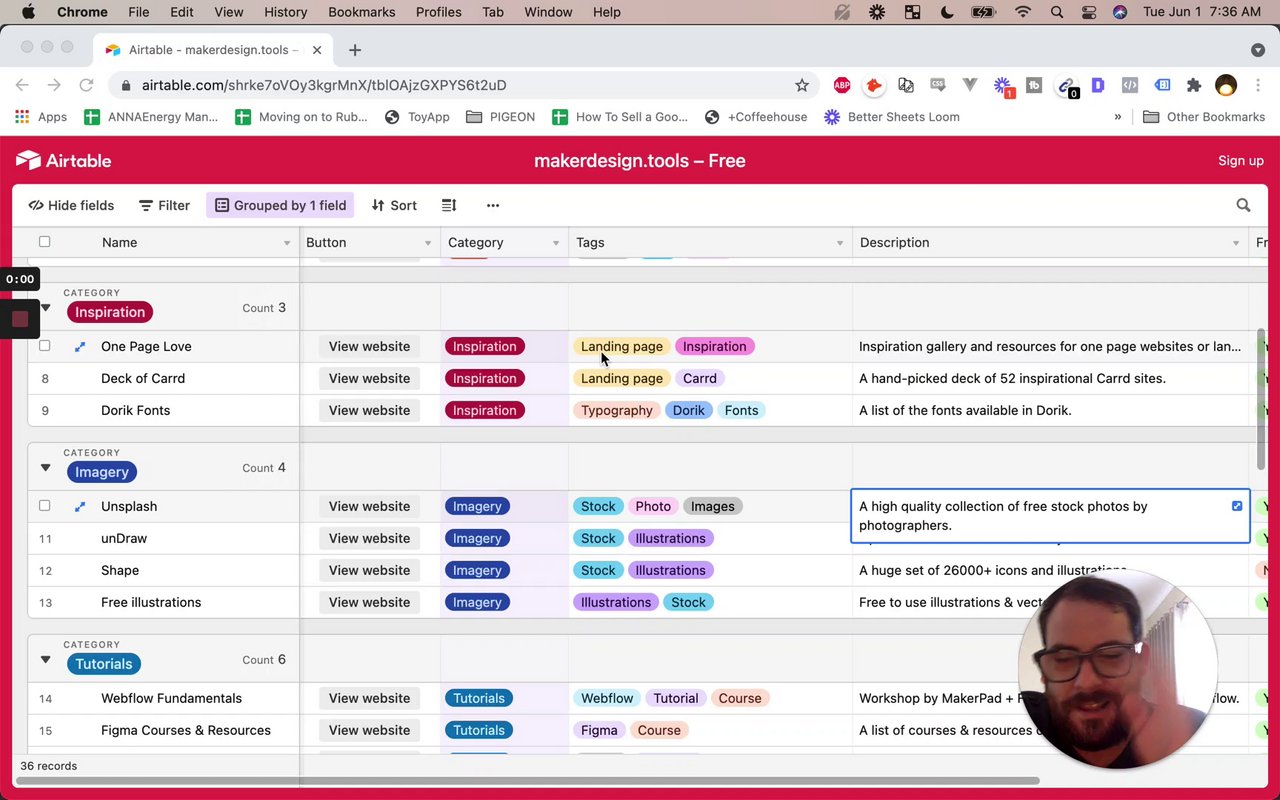Viewport: 1280px width, 800px height.
Task: Open the Description column dropdown
Action: tap(1236, 243)
